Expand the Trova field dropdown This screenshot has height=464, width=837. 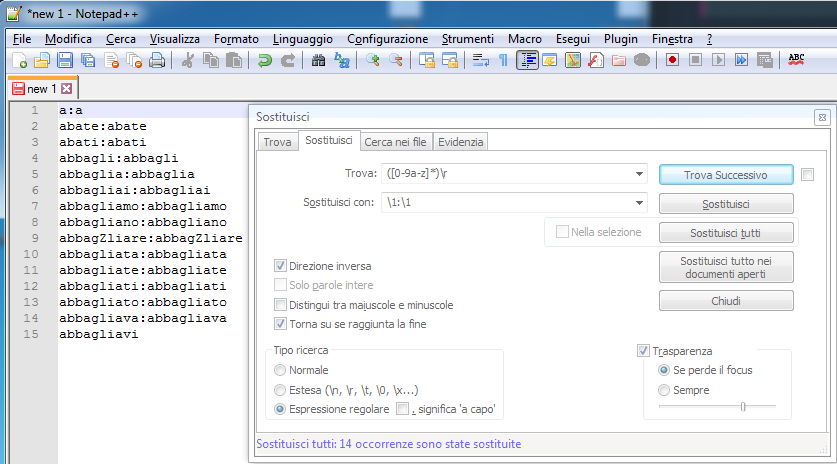639,174
